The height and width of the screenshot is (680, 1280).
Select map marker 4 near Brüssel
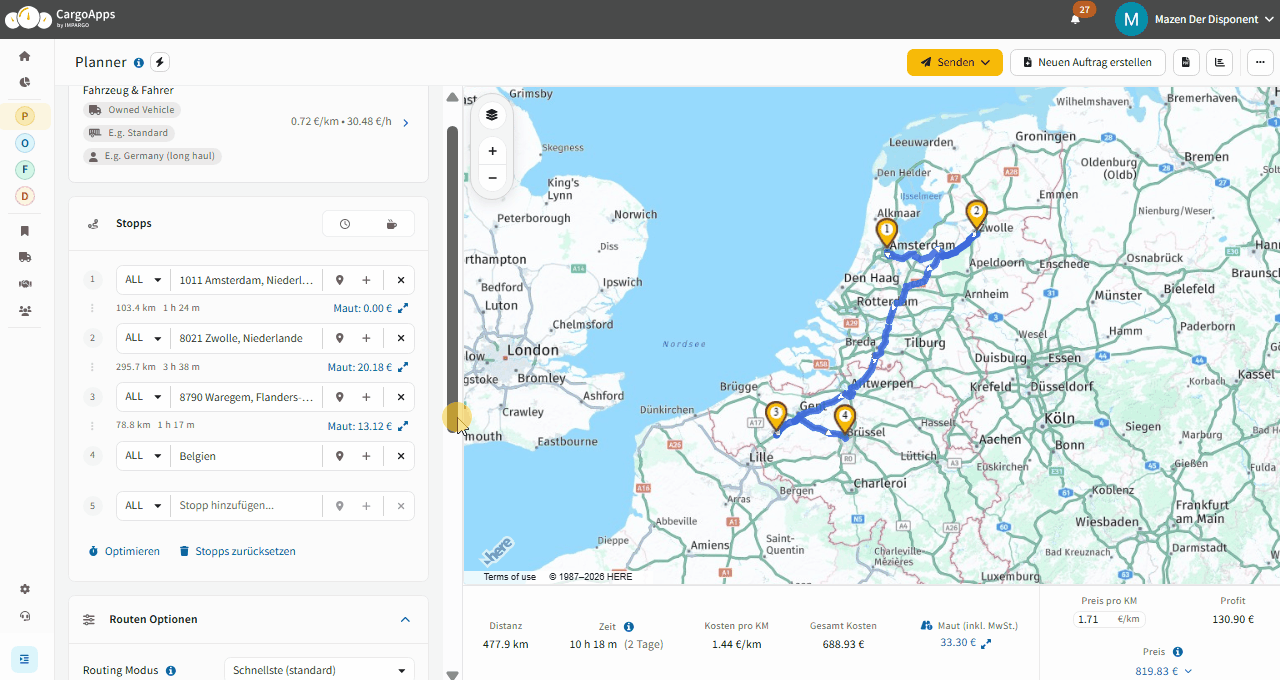pyautogui.click(x=845, y=418)
